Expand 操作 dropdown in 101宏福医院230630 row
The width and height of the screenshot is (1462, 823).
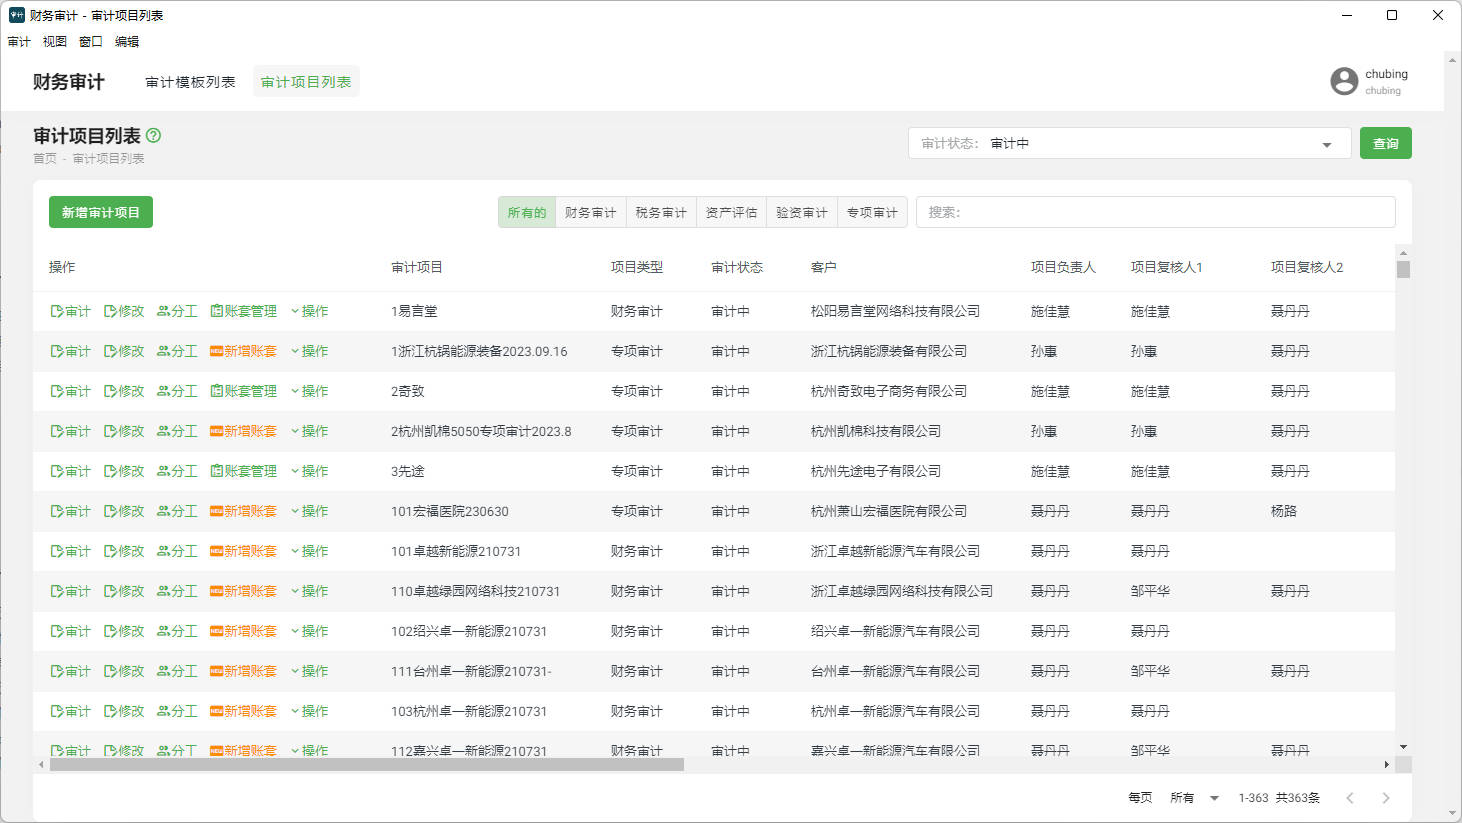310,511
